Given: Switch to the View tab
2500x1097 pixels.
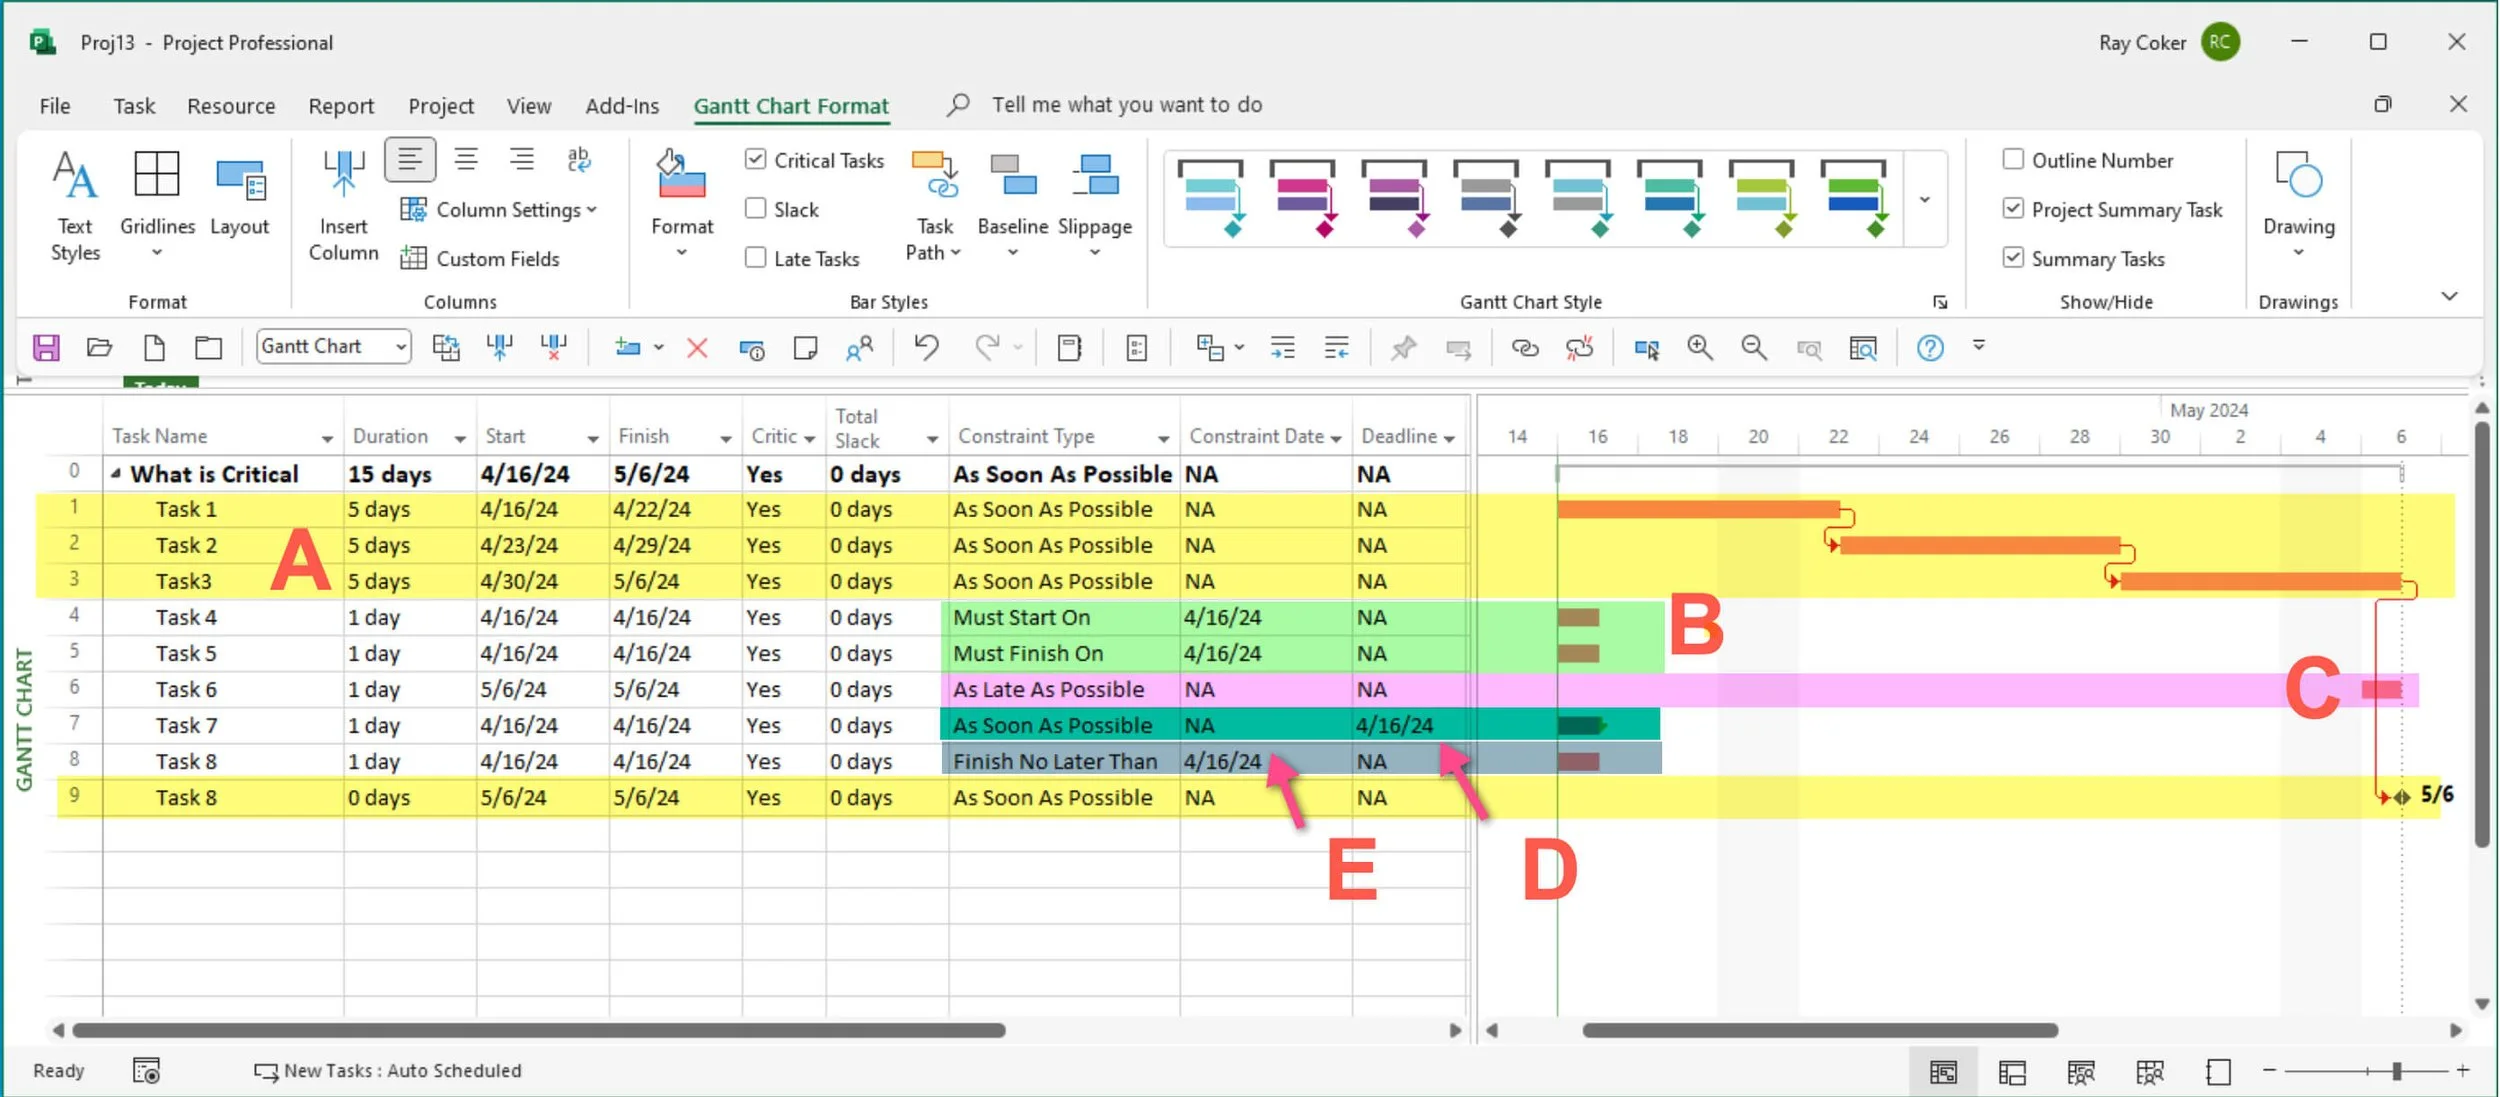Looking at the screenshot, I should [x=528, y=106].
